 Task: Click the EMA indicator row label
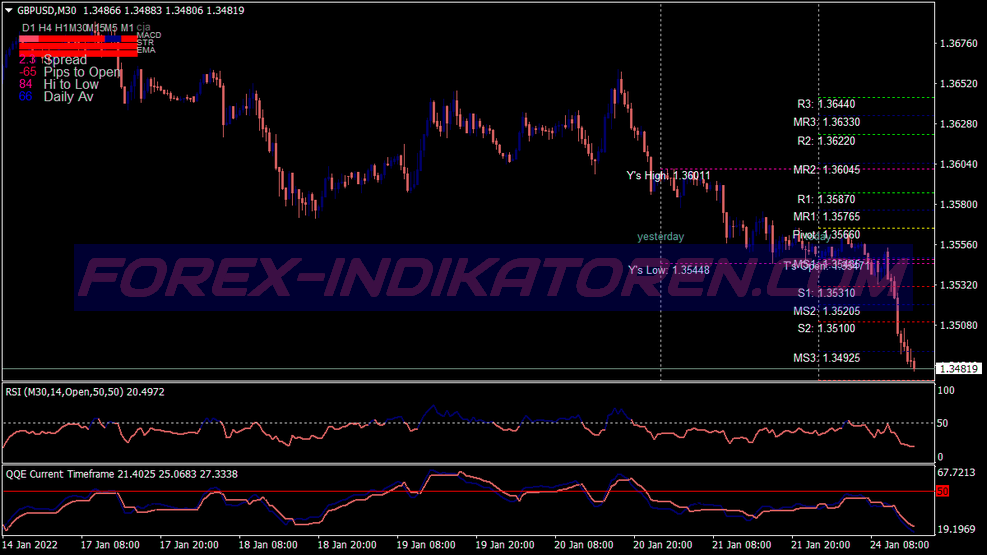pyautogui.click(x=146, y=49)
